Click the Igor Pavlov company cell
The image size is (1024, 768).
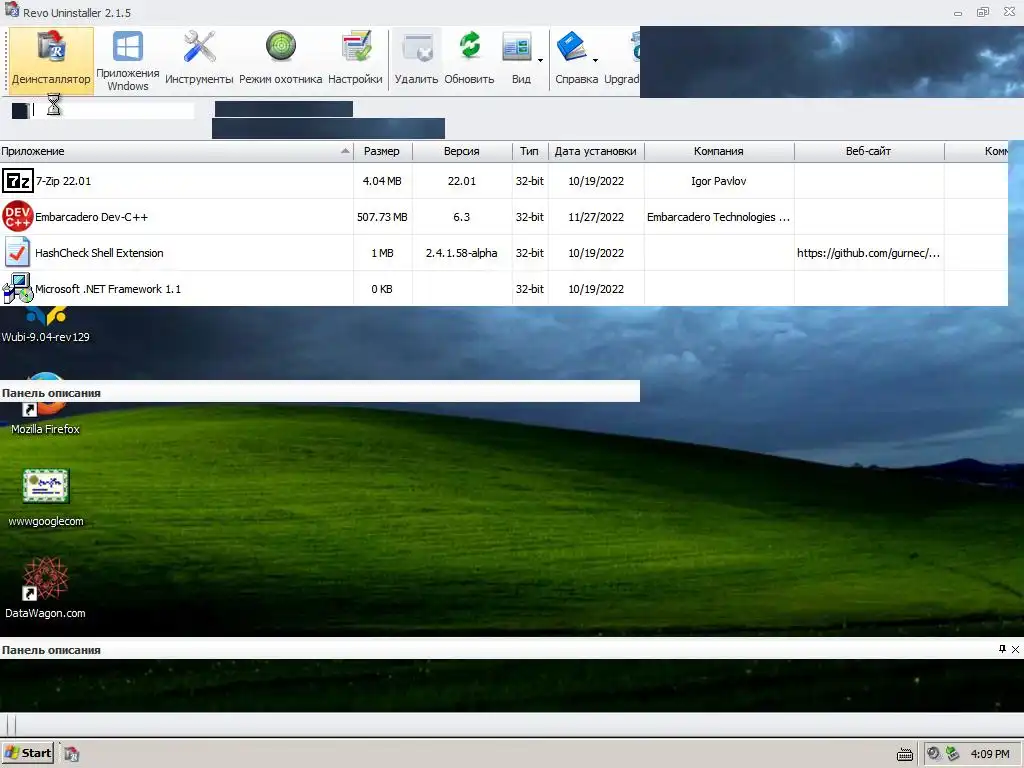click(718, 181)
